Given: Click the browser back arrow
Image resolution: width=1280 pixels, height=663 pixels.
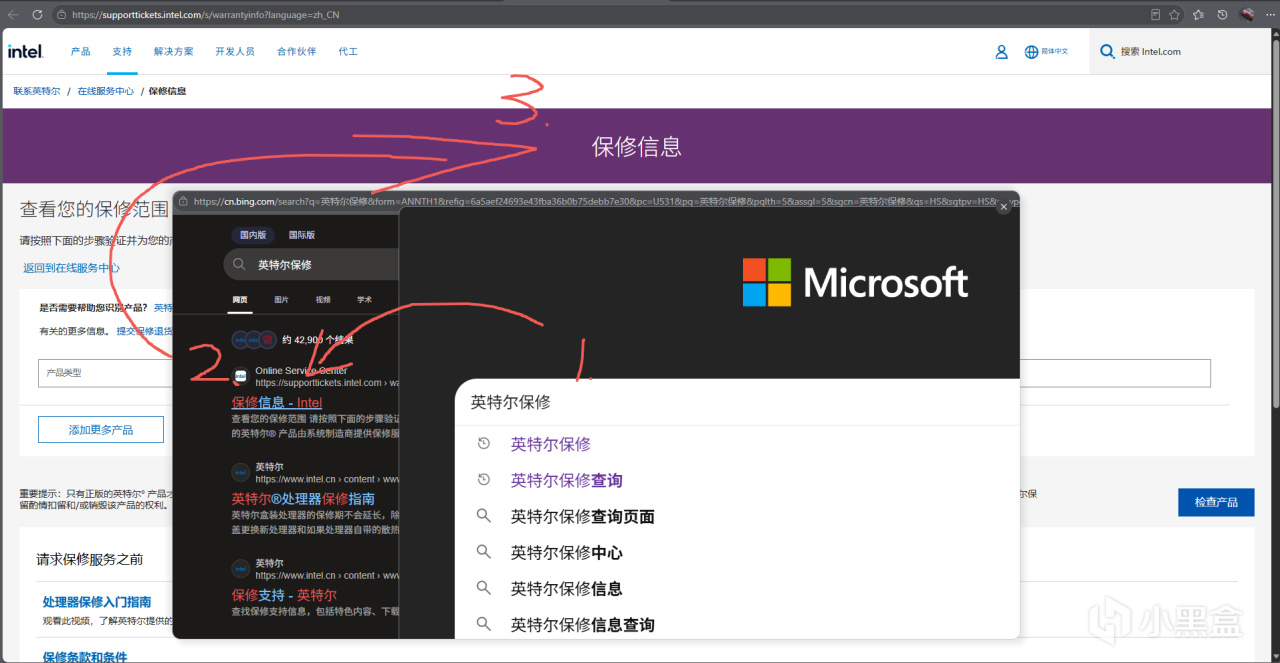Looking at the screenshot, I should 13,15.
